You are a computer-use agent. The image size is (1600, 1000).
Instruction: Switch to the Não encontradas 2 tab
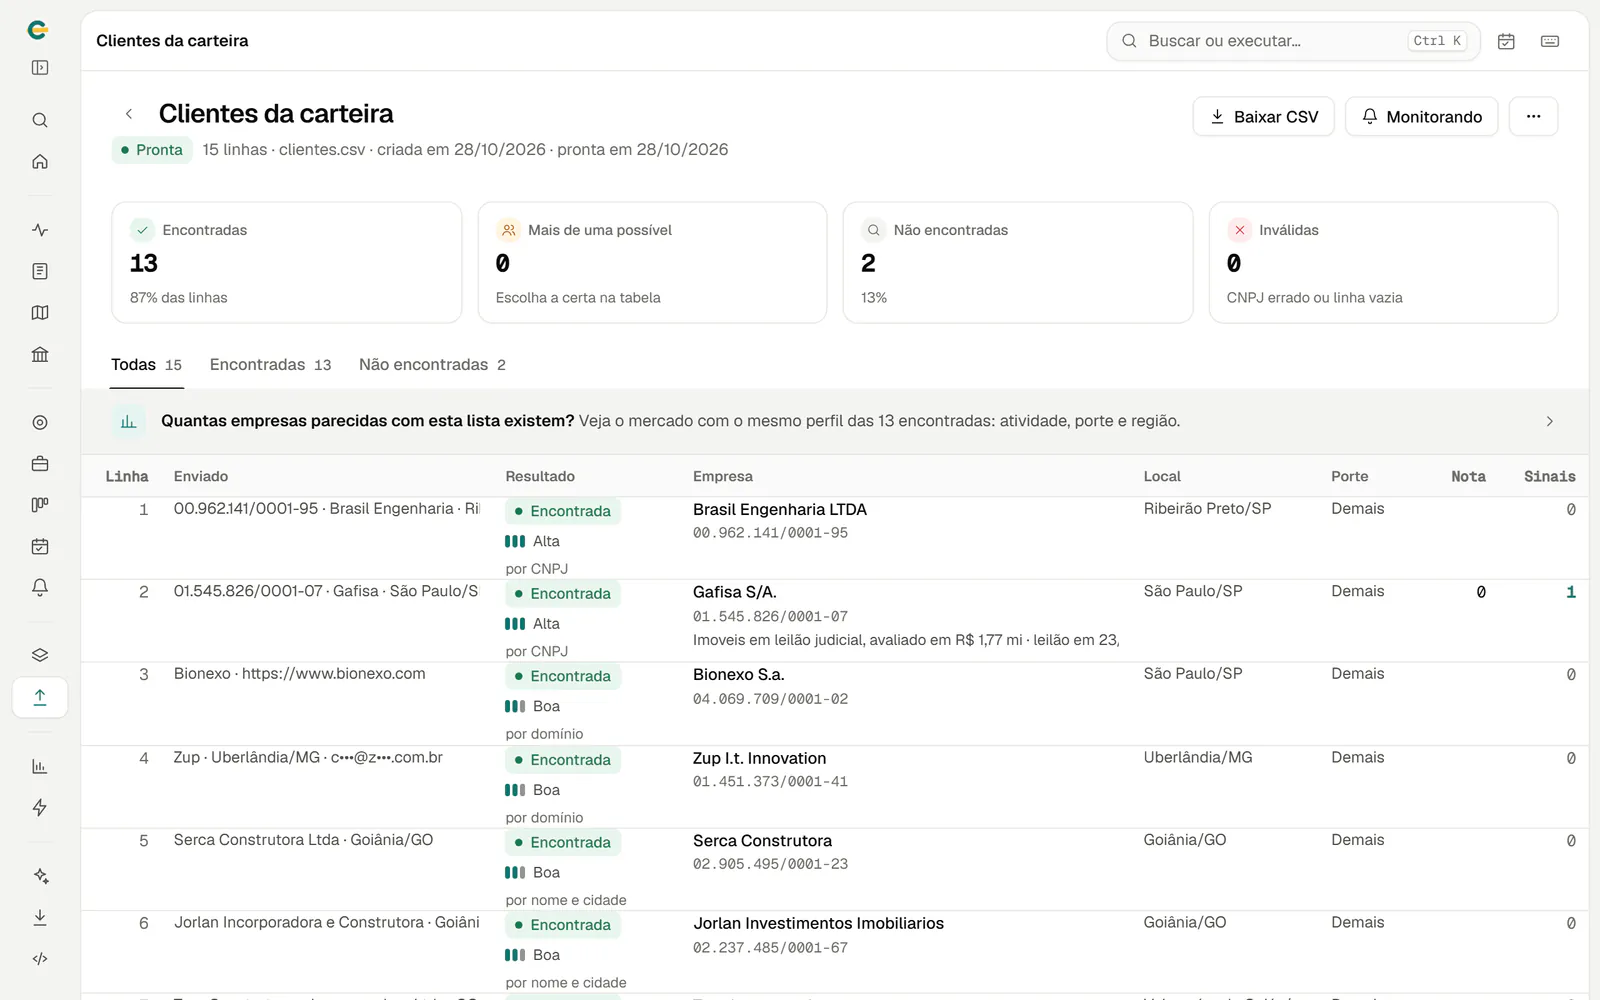(x=432, y=365)
